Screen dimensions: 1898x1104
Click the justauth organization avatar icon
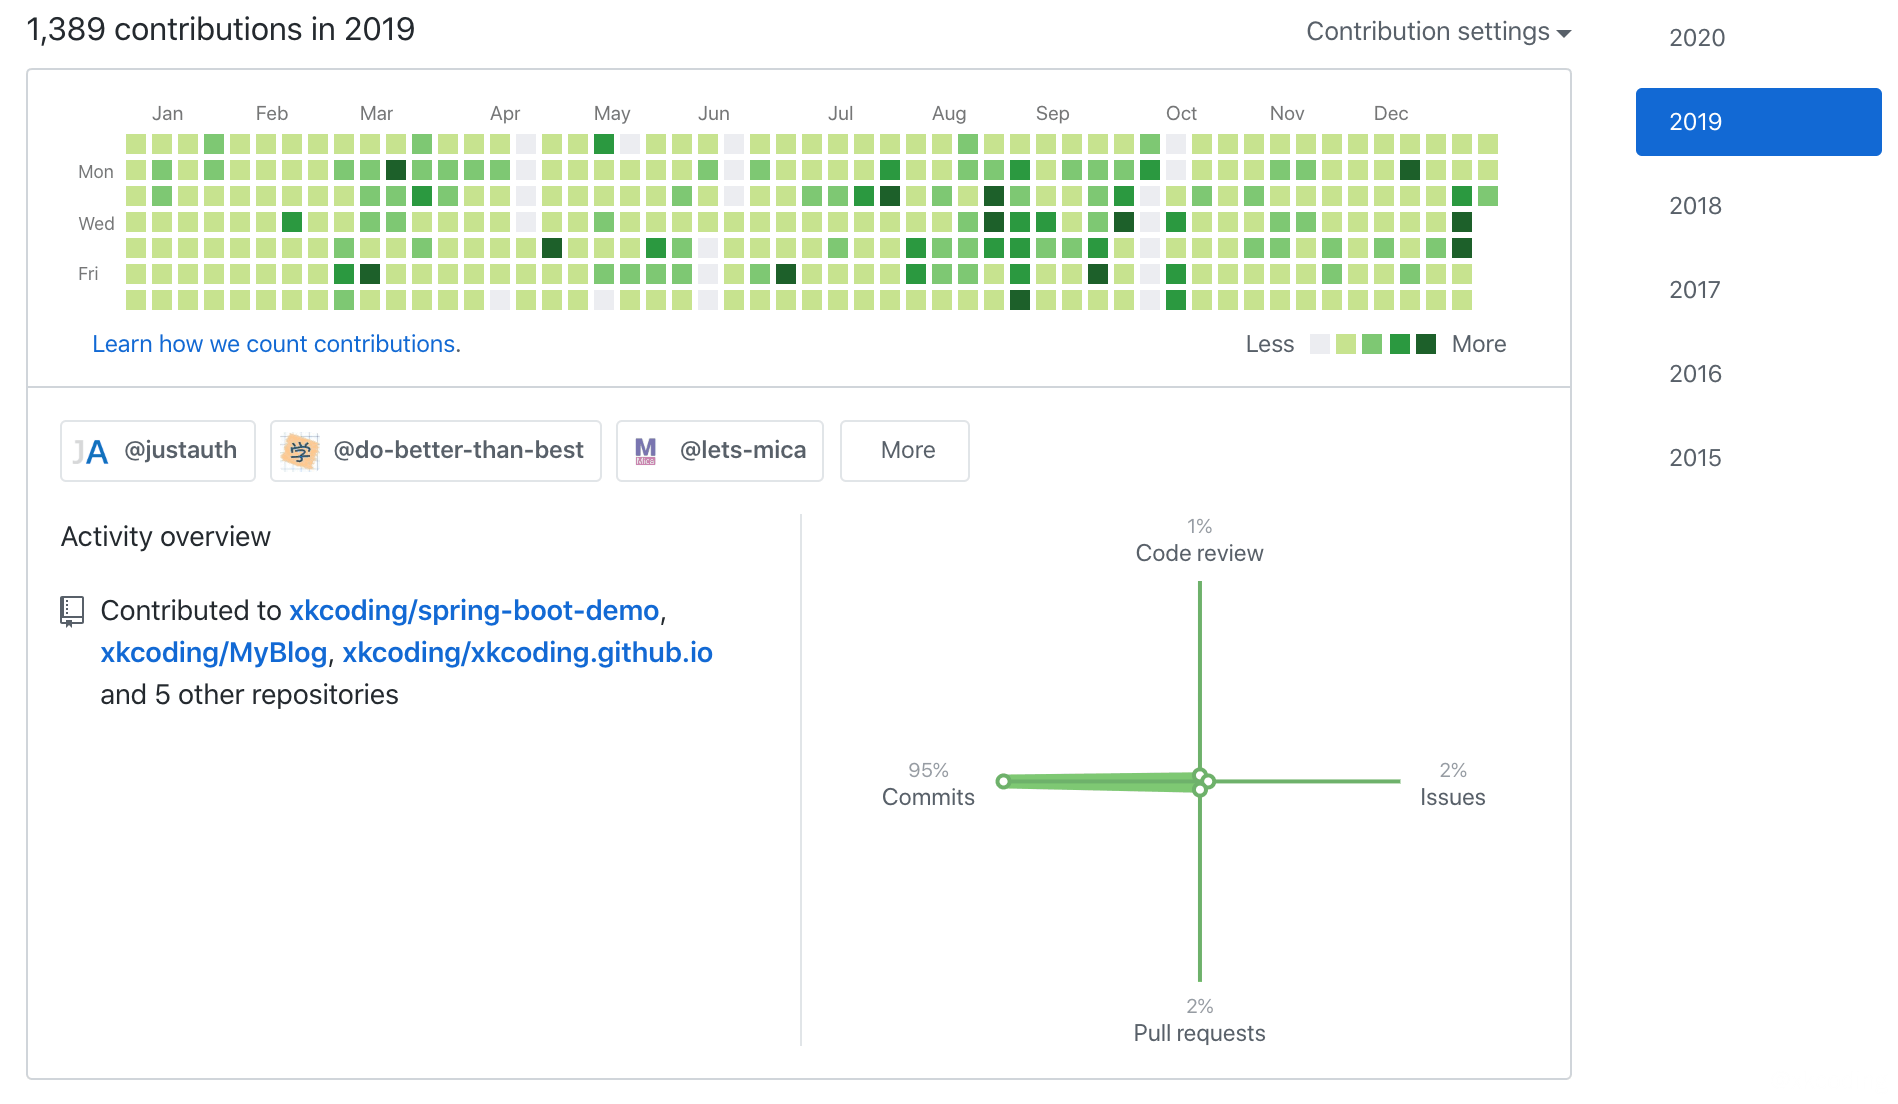click(x=91, y=452)
